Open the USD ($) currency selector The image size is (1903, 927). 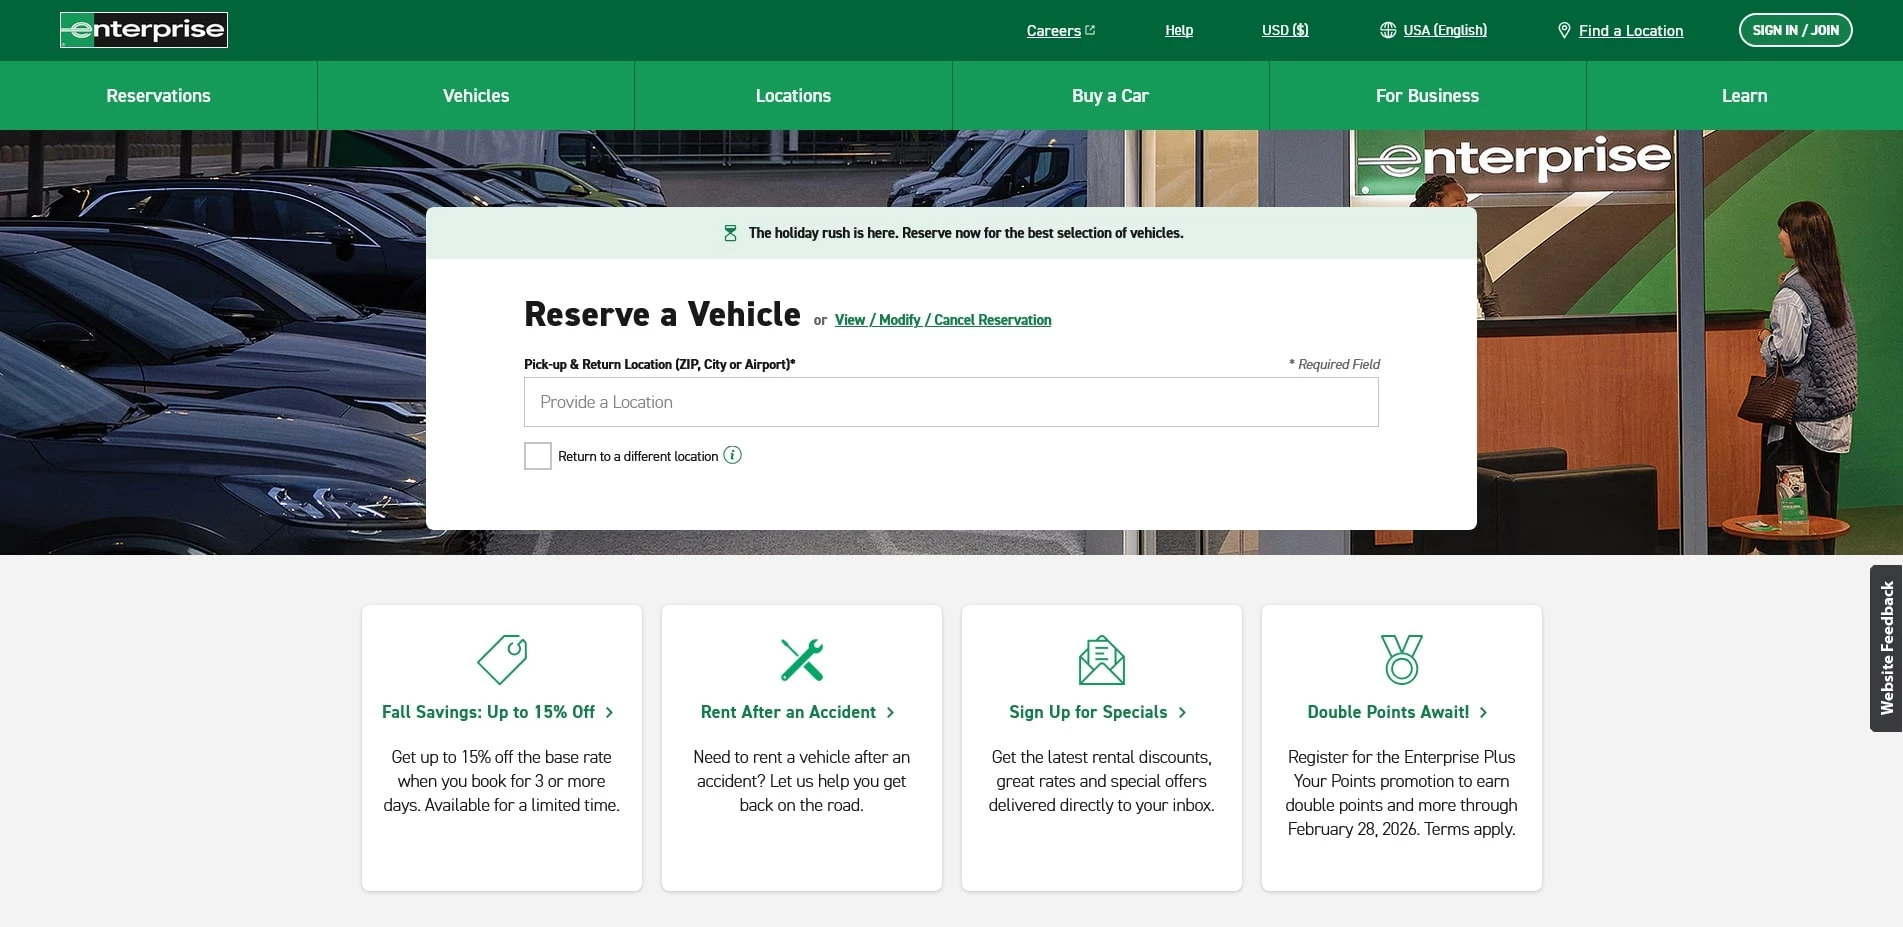[x=1284, y=30]
